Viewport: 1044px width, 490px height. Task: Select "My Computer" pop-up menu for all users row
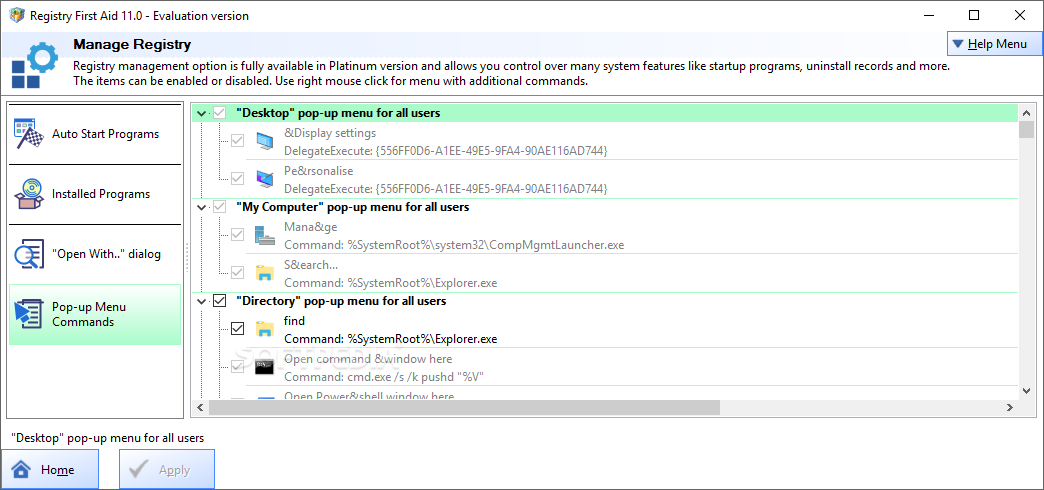[605, 207]
